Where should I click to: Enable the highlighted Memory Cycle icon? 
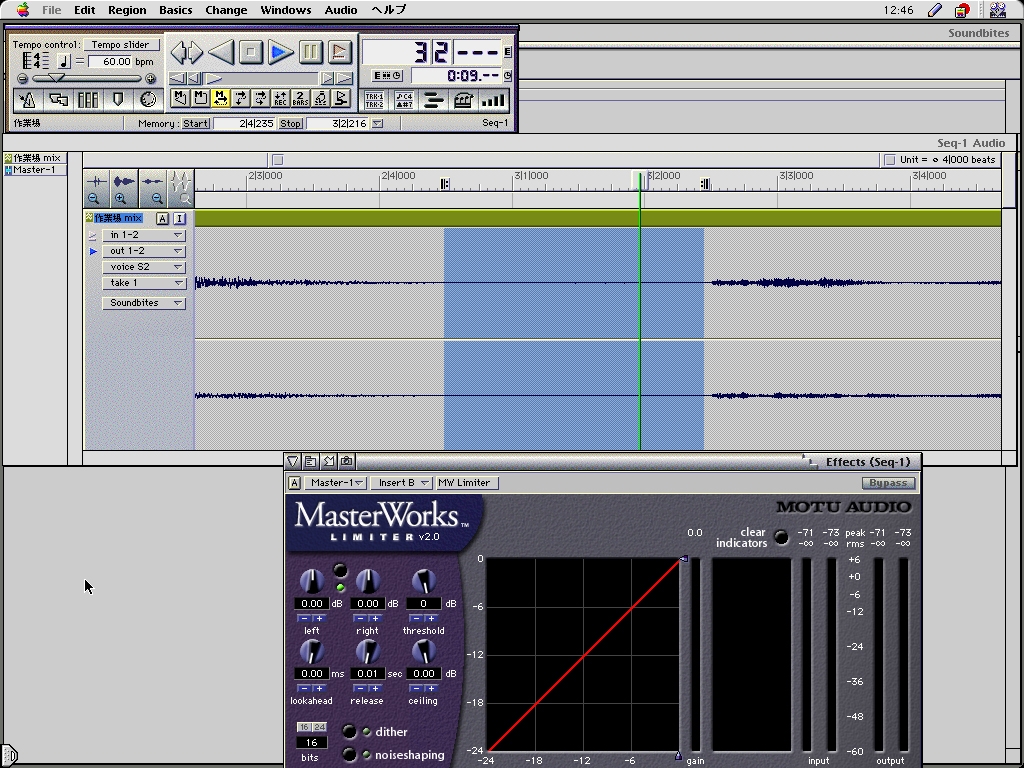(x=220, y=98)
